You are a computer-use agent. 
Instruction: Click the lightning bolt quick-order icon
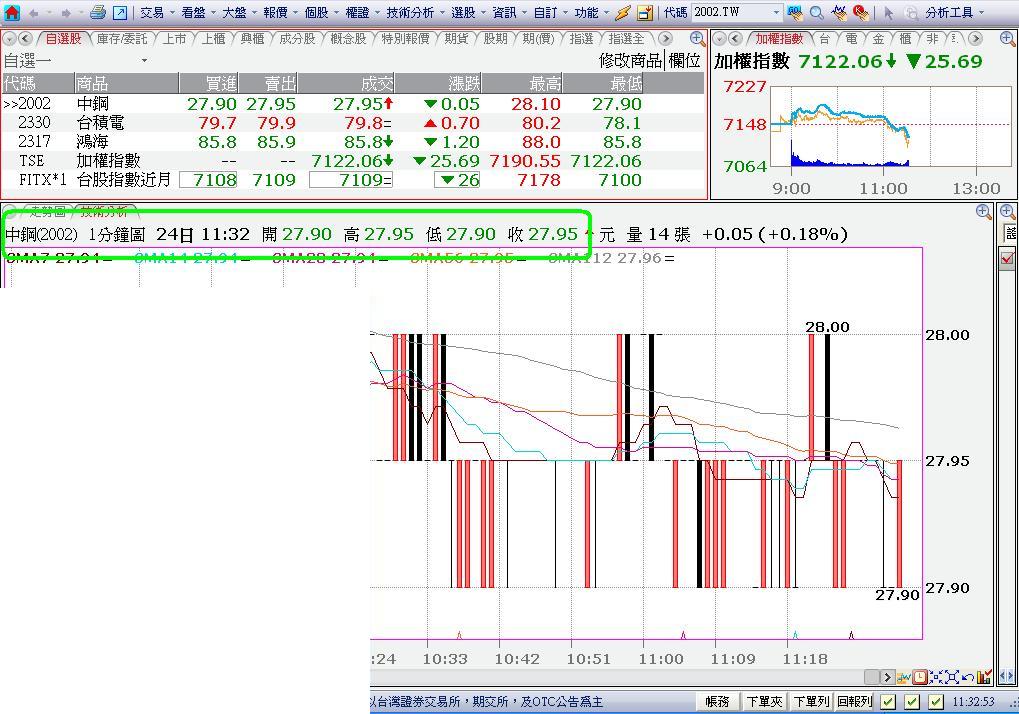(x=623, y=12)
